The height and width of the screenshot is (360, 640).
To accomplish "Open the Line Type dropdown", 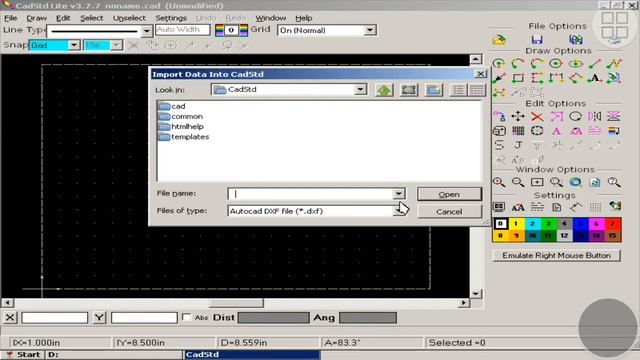I will tap(146, 31).
